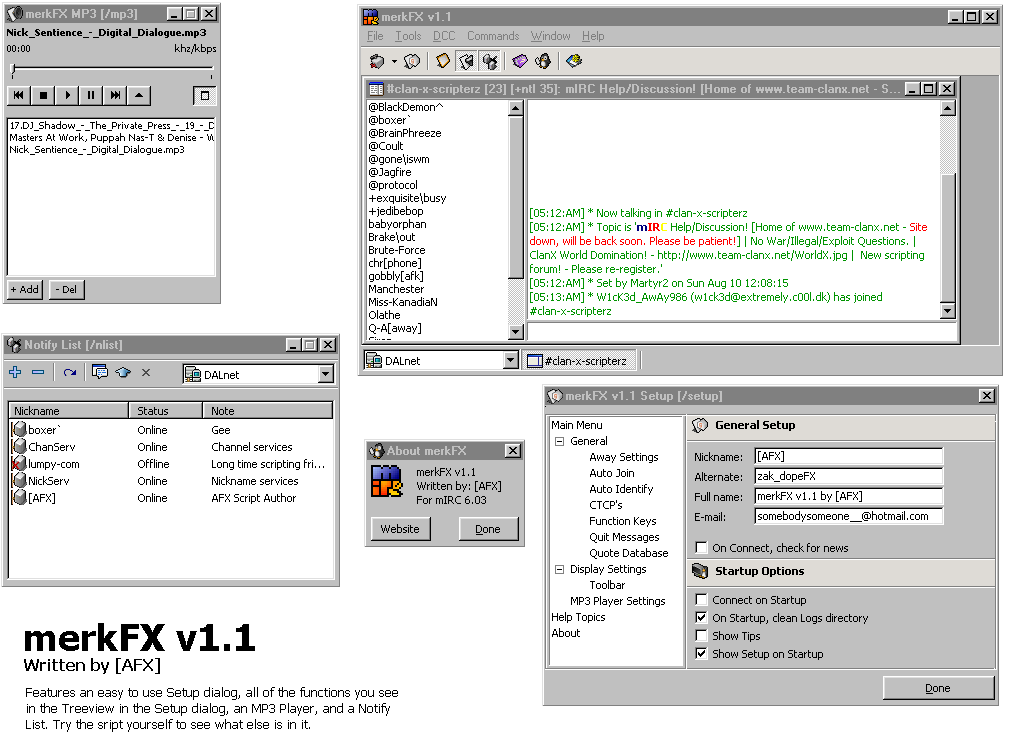
Task: Open the Commands menu in merkFX
Action: pyautogui.click(x=493, y=36)
